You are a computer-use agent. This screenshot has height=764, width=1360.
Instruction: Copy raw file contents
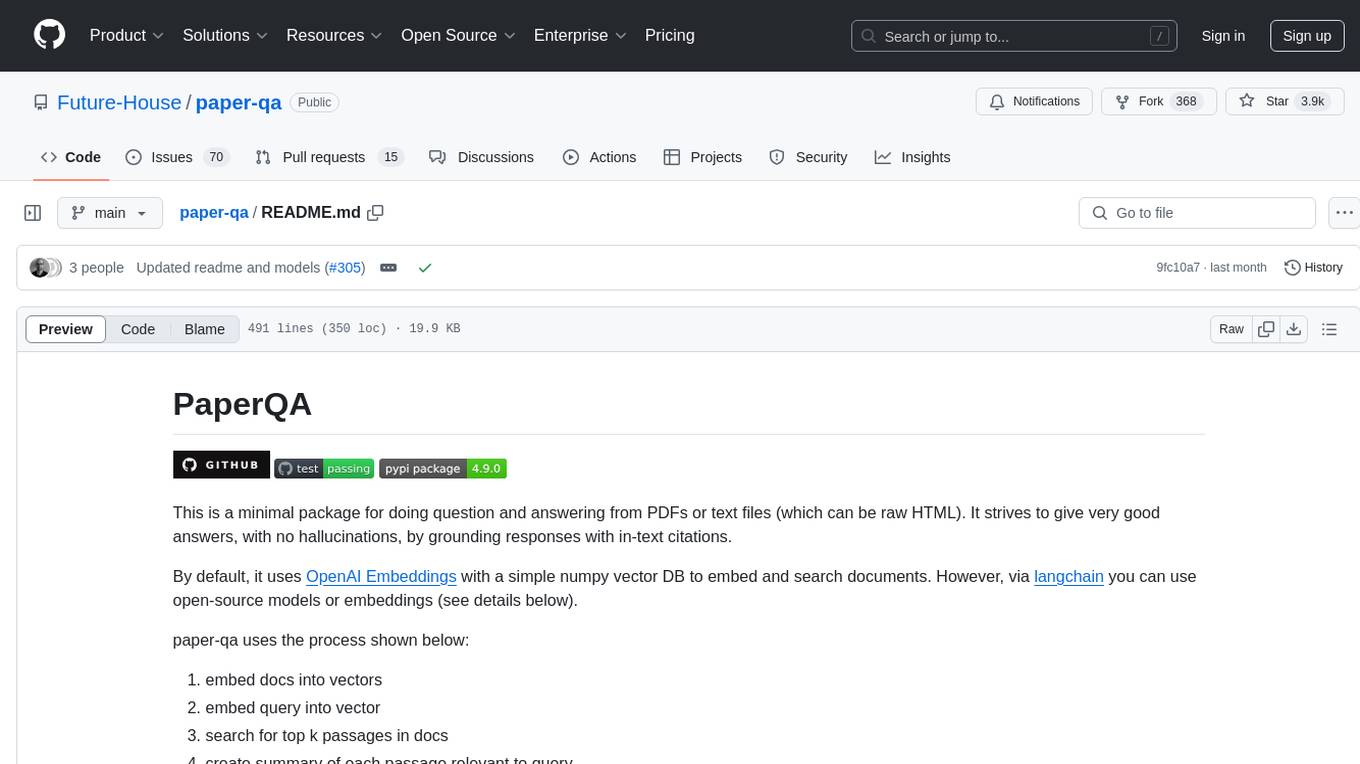(x=1266, y=329)
